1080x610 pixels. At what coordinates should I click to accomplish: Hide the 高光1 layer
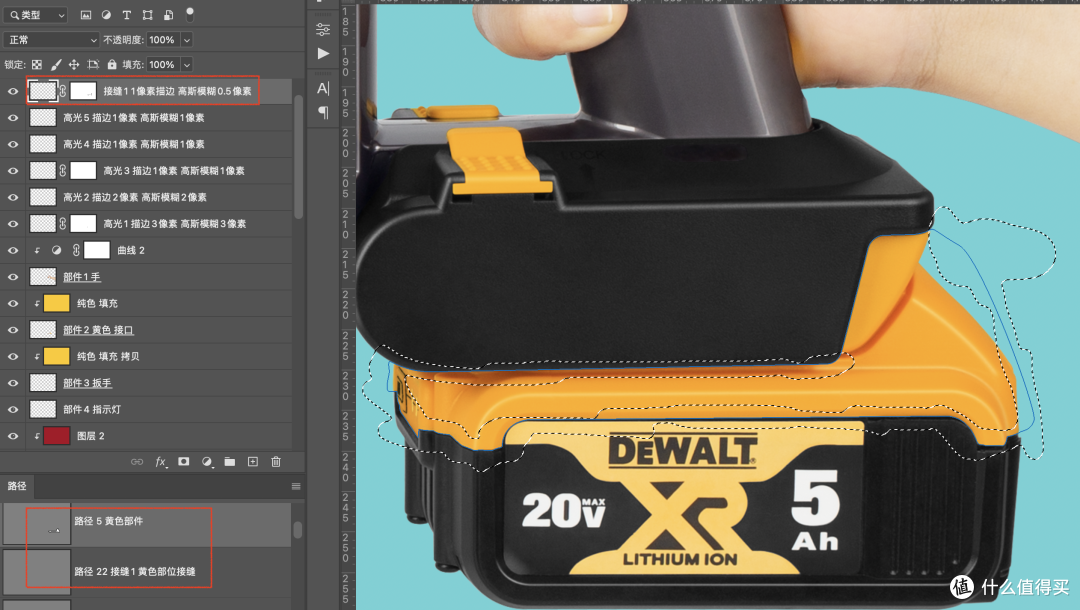click(x=12, y=224)
